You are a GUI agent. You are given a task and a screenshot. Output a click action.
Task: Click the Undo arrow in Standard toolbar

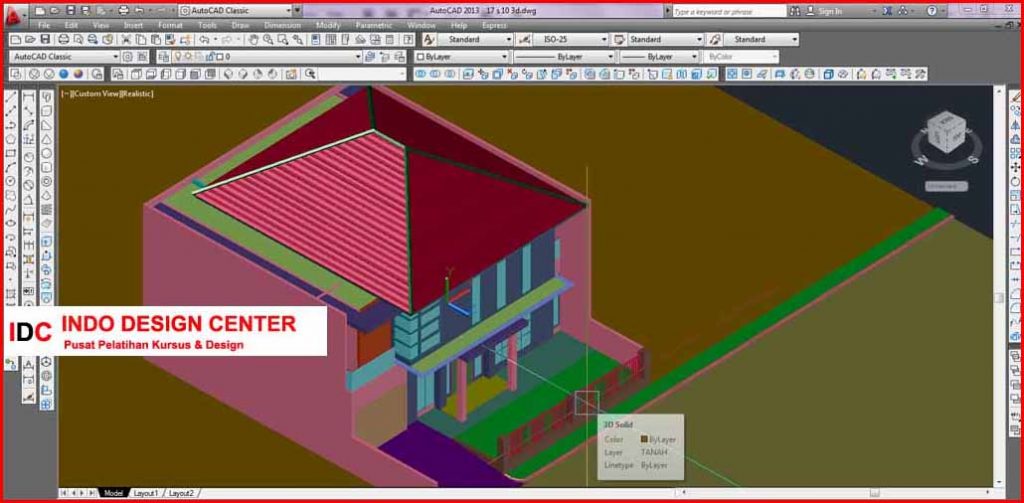click(204, 40)
